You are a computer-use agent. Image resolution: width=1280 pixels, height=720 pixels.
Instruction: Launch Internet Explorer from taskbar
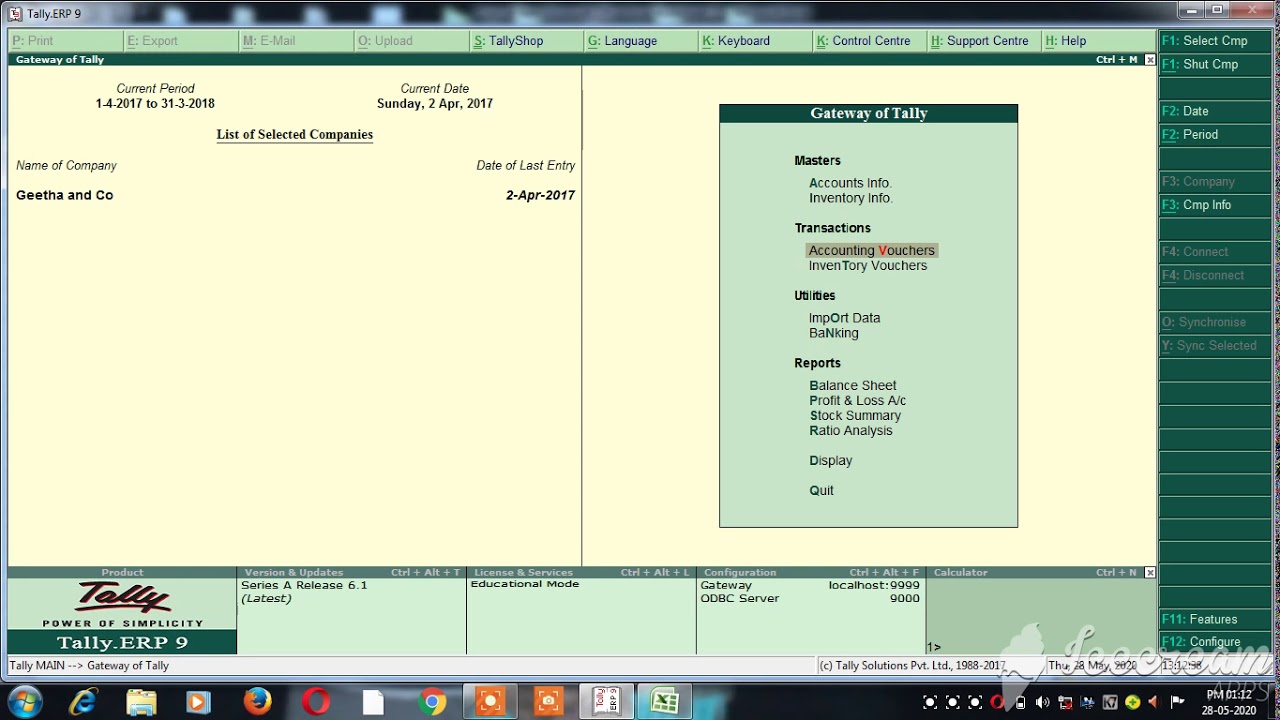[x=83, y=702]
